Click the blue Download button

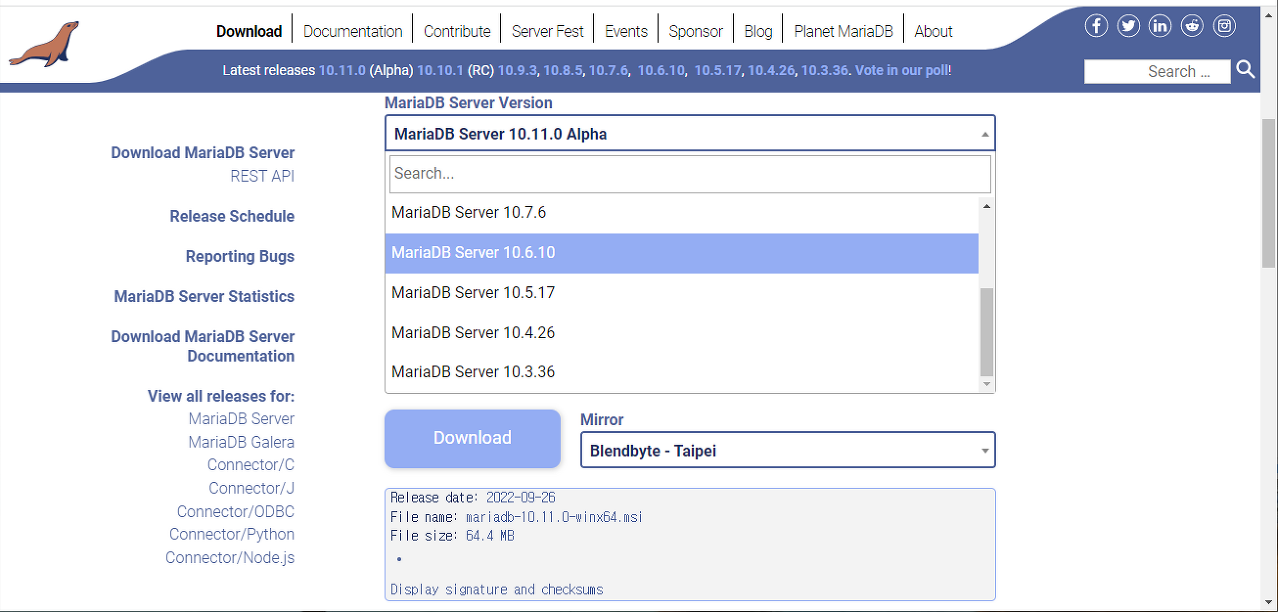[472, 438]
